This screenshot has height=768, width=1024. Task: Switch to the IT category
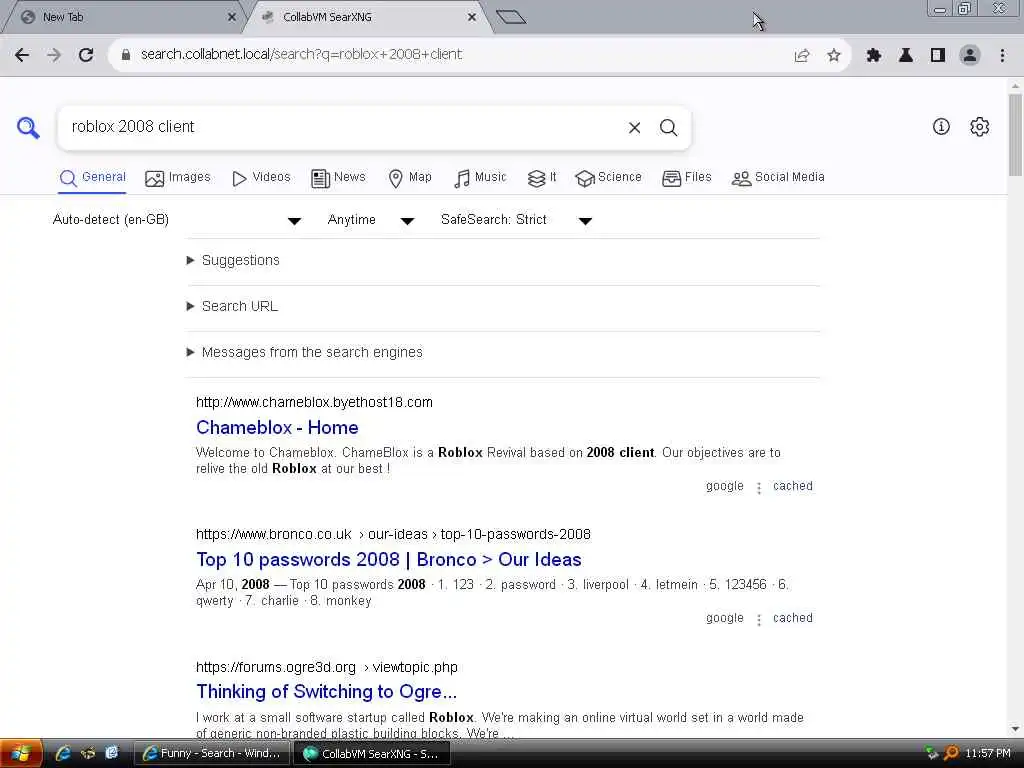pos(541,178)
